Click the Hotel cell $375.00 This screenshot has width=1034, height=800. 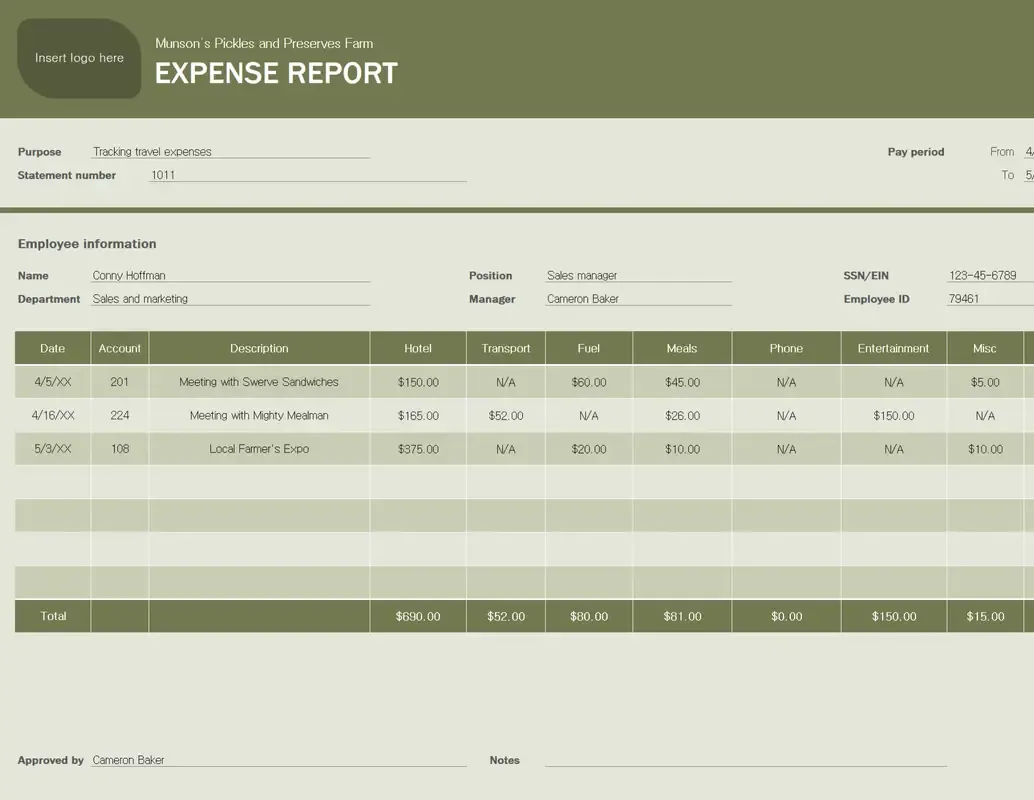(x=418, y=449)
